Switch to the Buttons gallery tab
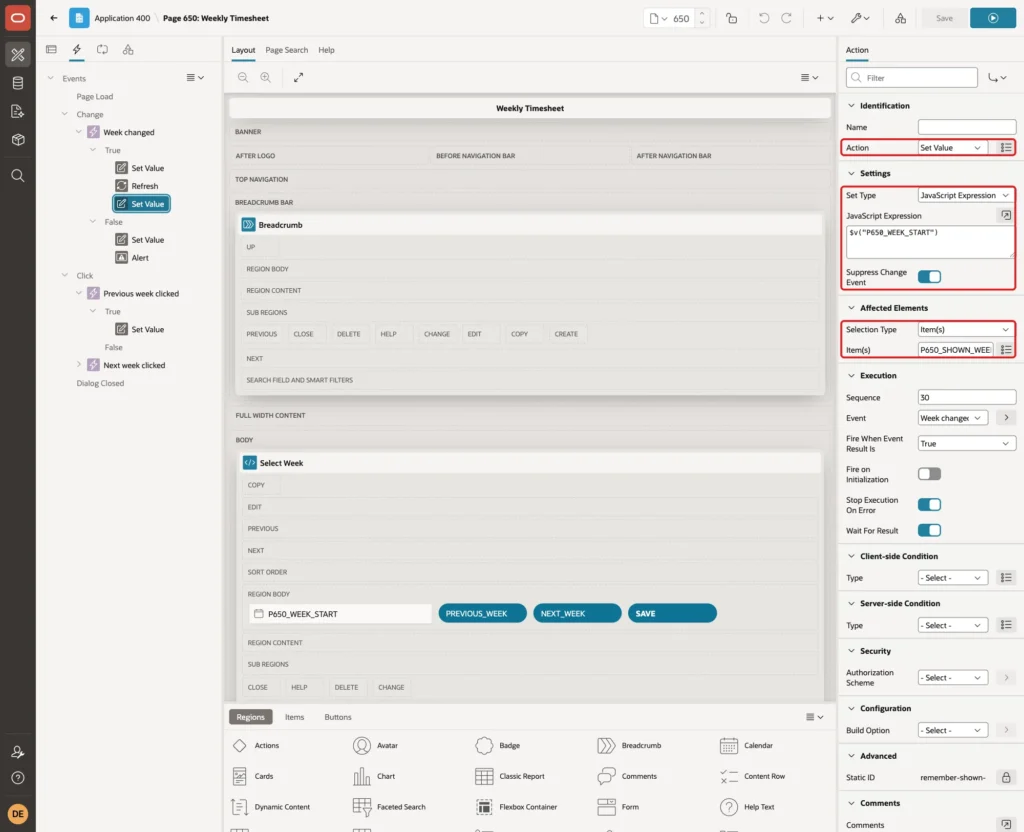This screenshot has height=832, width=1024. tap(338, 717)
